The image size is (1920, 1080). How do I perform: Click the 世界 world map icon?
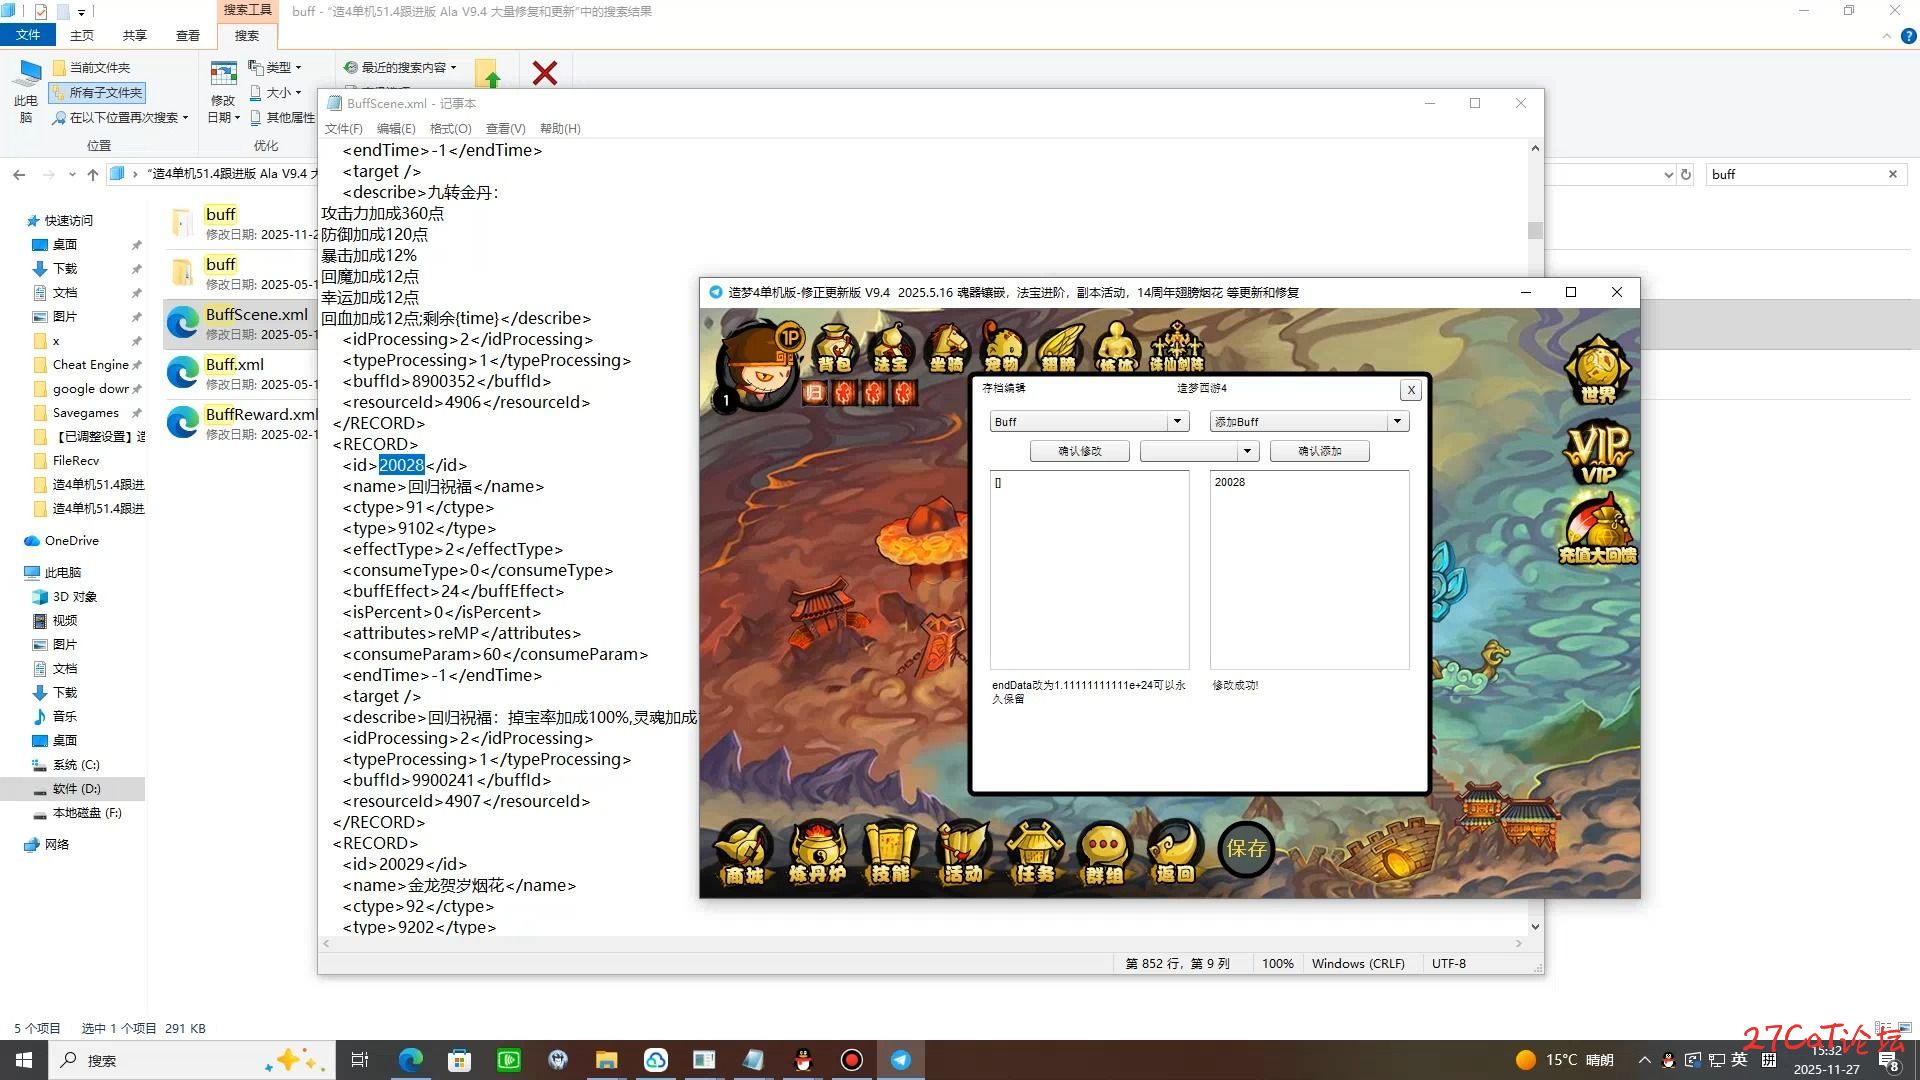1597,370
